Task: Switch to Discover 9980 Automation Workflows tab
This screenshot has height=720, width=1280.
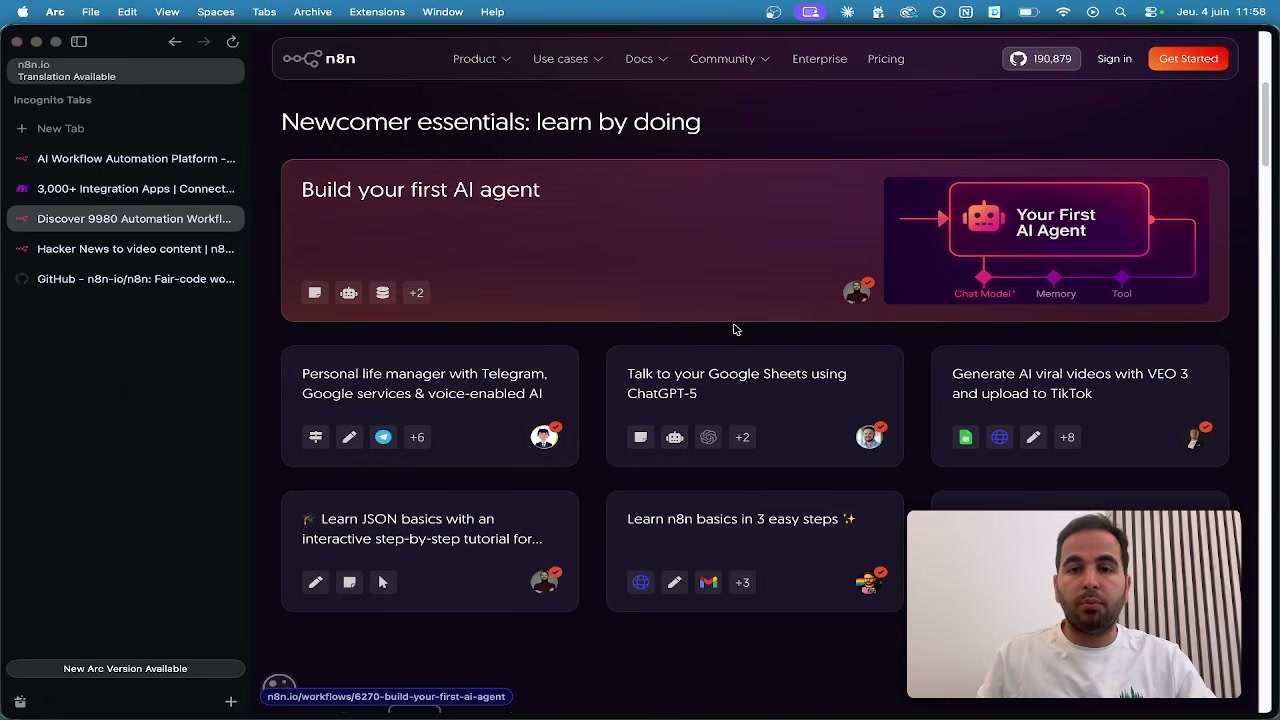Action: click(125, 218)
